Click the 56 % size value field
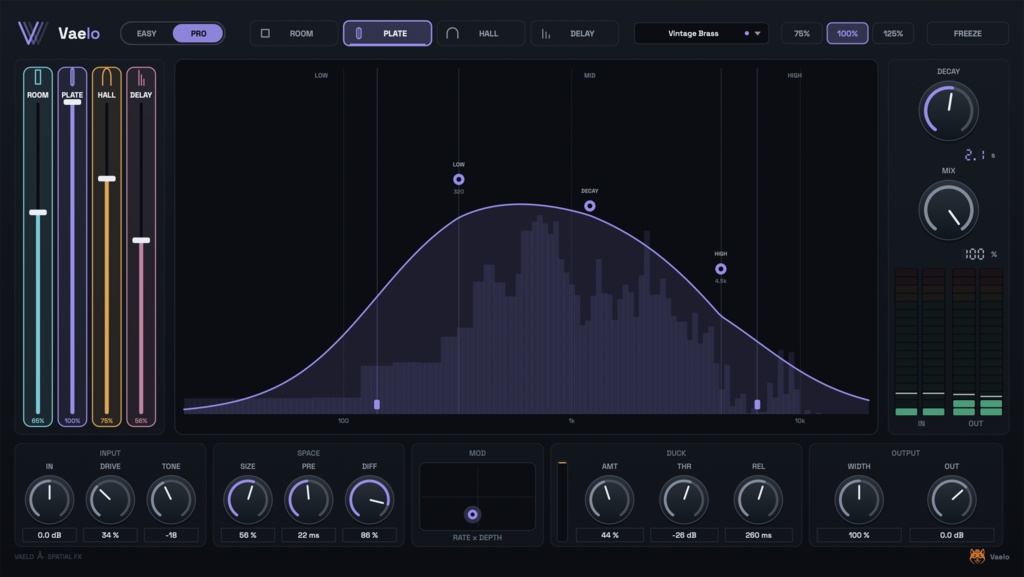Viewport: 1024px width, 577px height. pos(248,535)
